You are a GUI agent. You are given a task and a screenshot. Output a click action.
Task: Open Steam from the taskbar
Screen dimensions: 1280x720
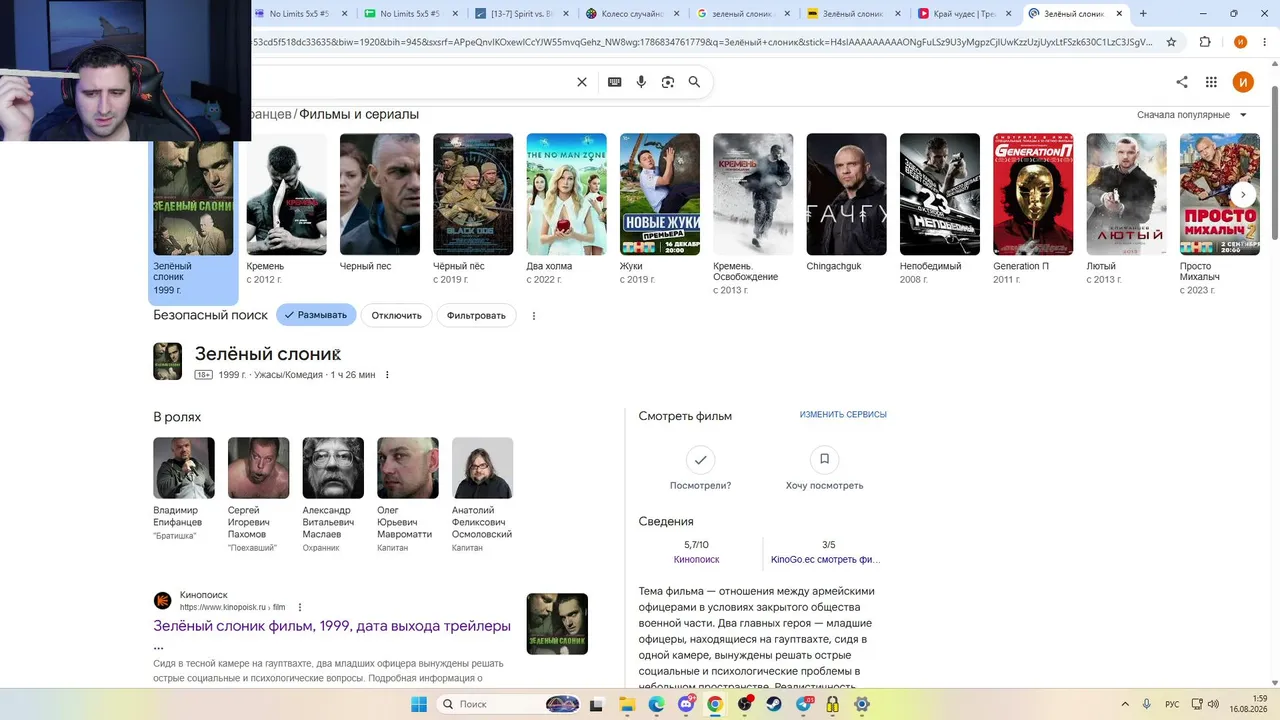774,704
